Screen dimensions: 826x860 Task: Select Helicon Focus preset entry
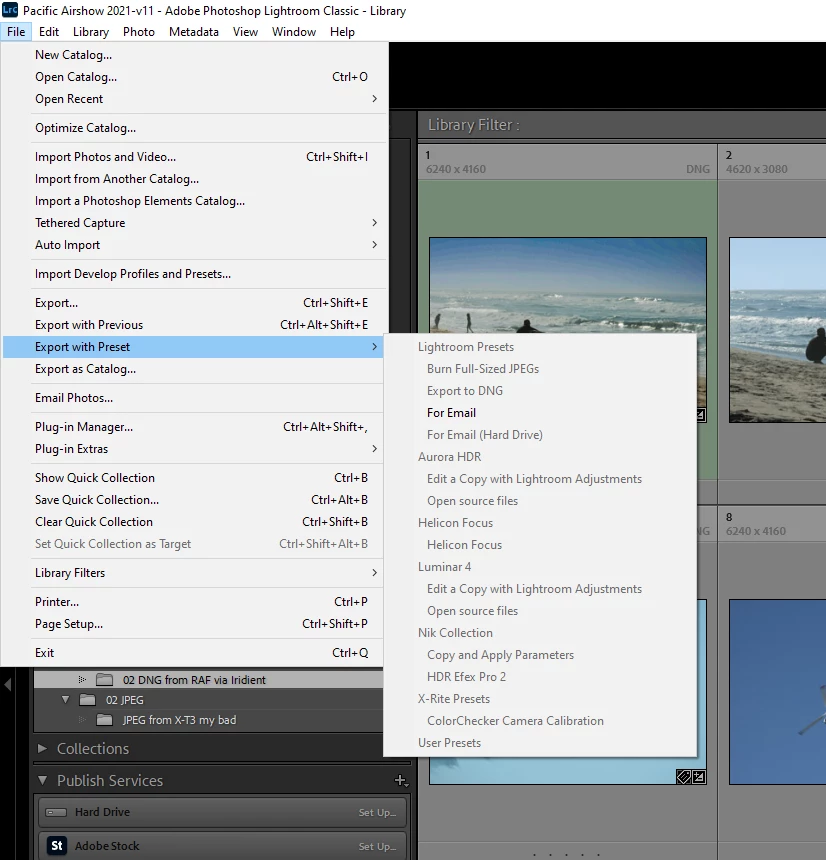[x=540, y=545]
